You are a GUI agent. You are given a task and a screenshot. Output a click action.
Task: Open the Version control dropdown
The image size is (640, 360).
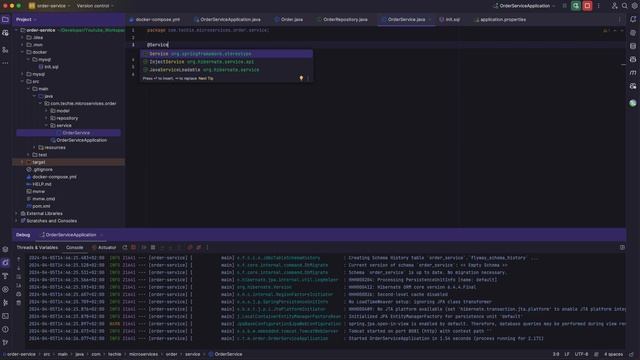click(95, 6)
